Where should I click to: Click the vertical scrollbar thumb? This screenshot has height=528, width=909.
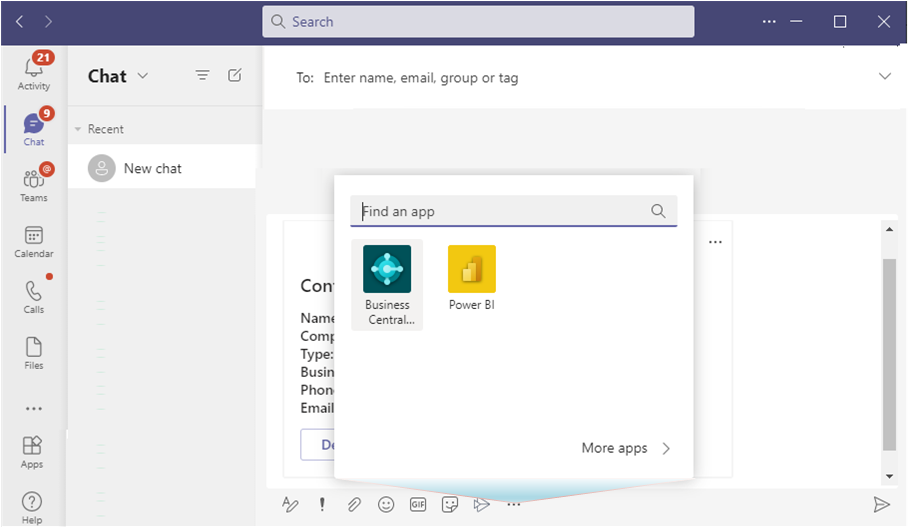pyautogui.click(x=889, y=354)
